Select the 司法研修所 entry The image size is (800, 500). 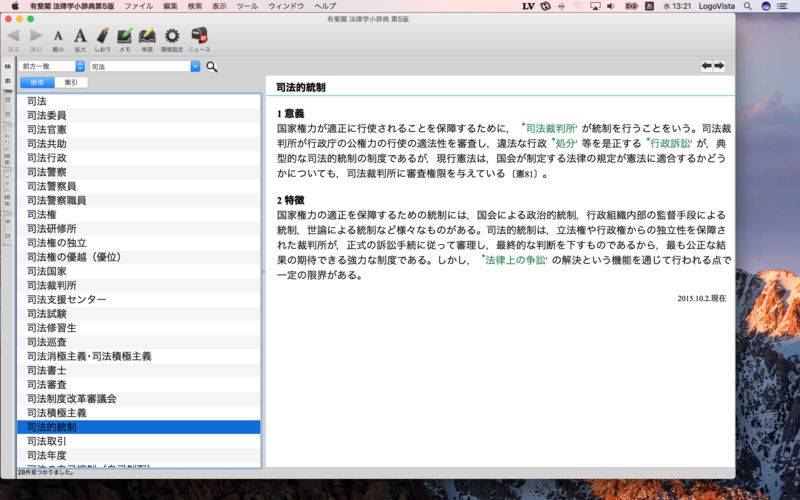139,229
